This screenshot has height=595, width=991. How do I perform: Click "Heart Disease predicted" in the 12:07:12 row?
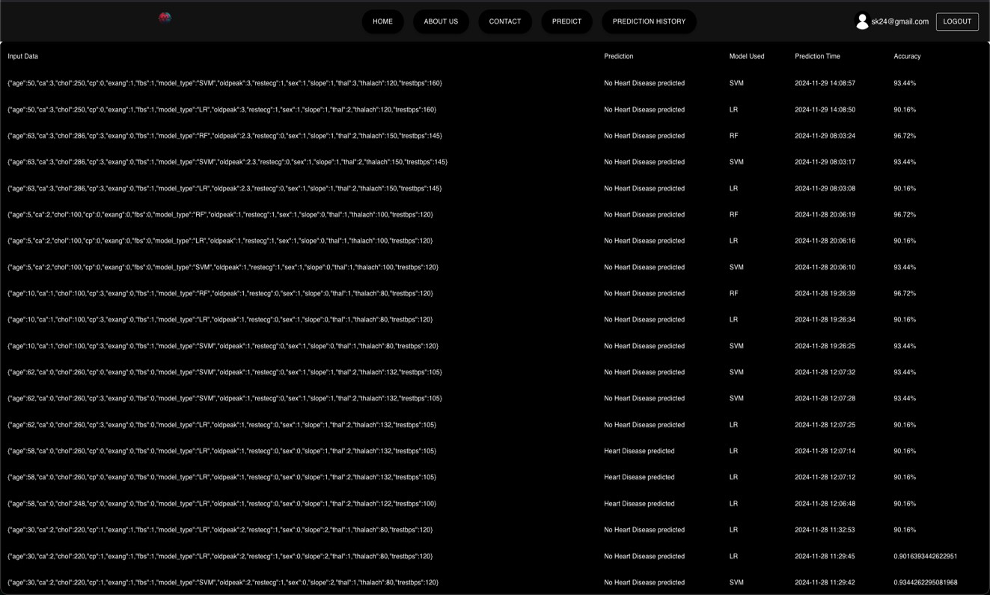(639, 477)
